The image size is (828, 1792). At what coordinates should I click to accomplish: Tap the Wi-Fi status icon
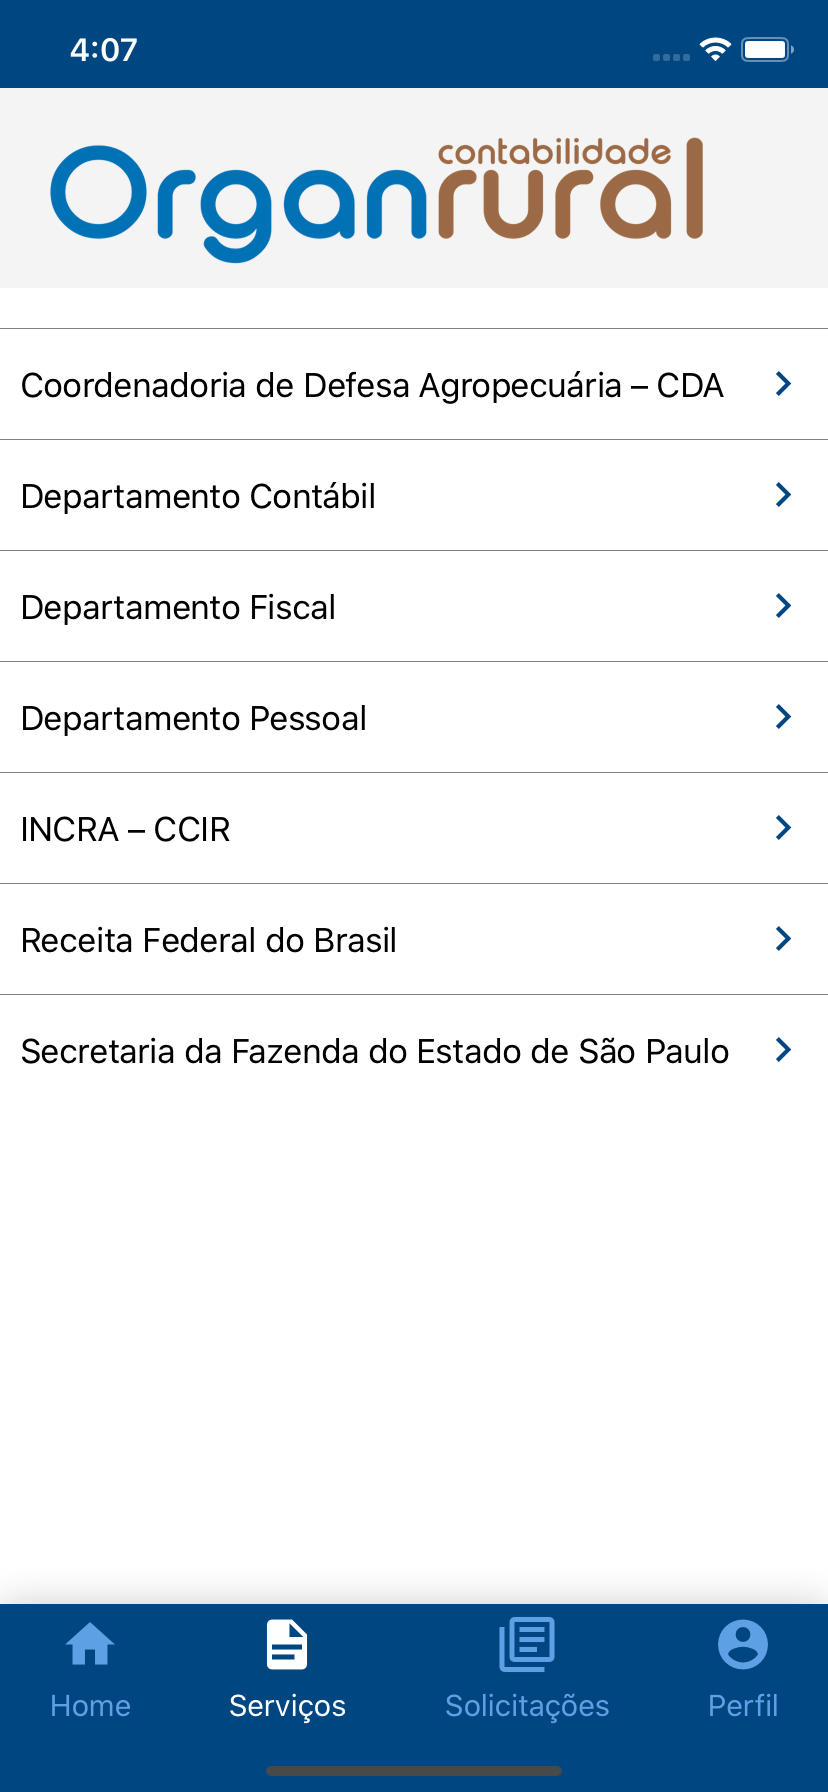[x=716, y=49]
